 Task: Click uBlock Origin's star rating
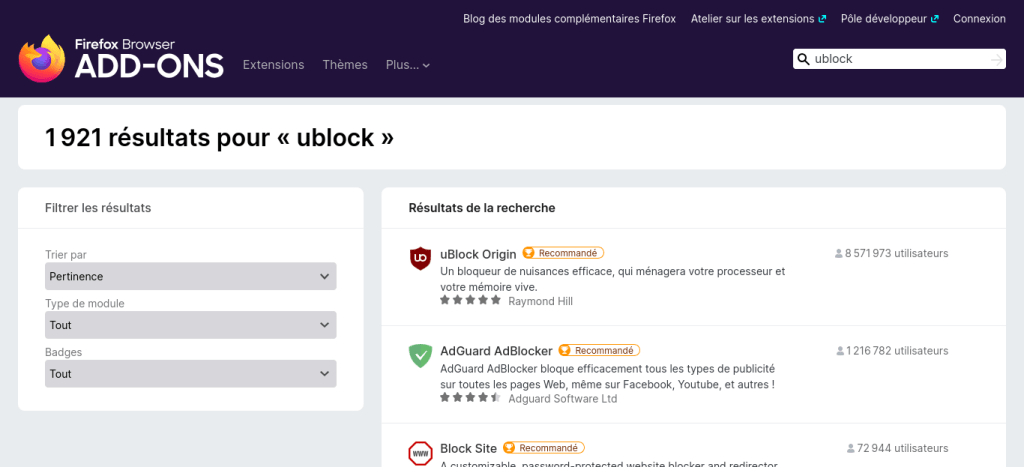coord(470,300)
